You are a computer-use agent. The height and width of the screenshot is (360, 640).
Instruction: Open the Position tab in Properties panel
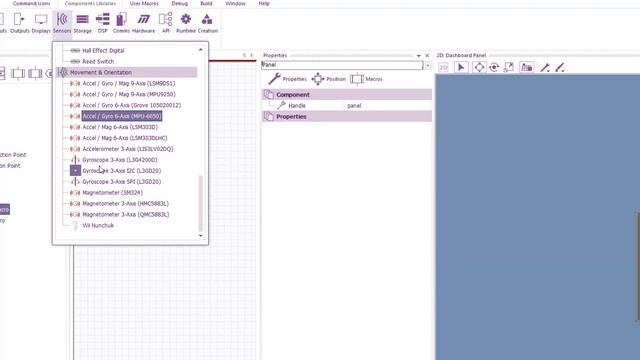[x=329, y=79]
